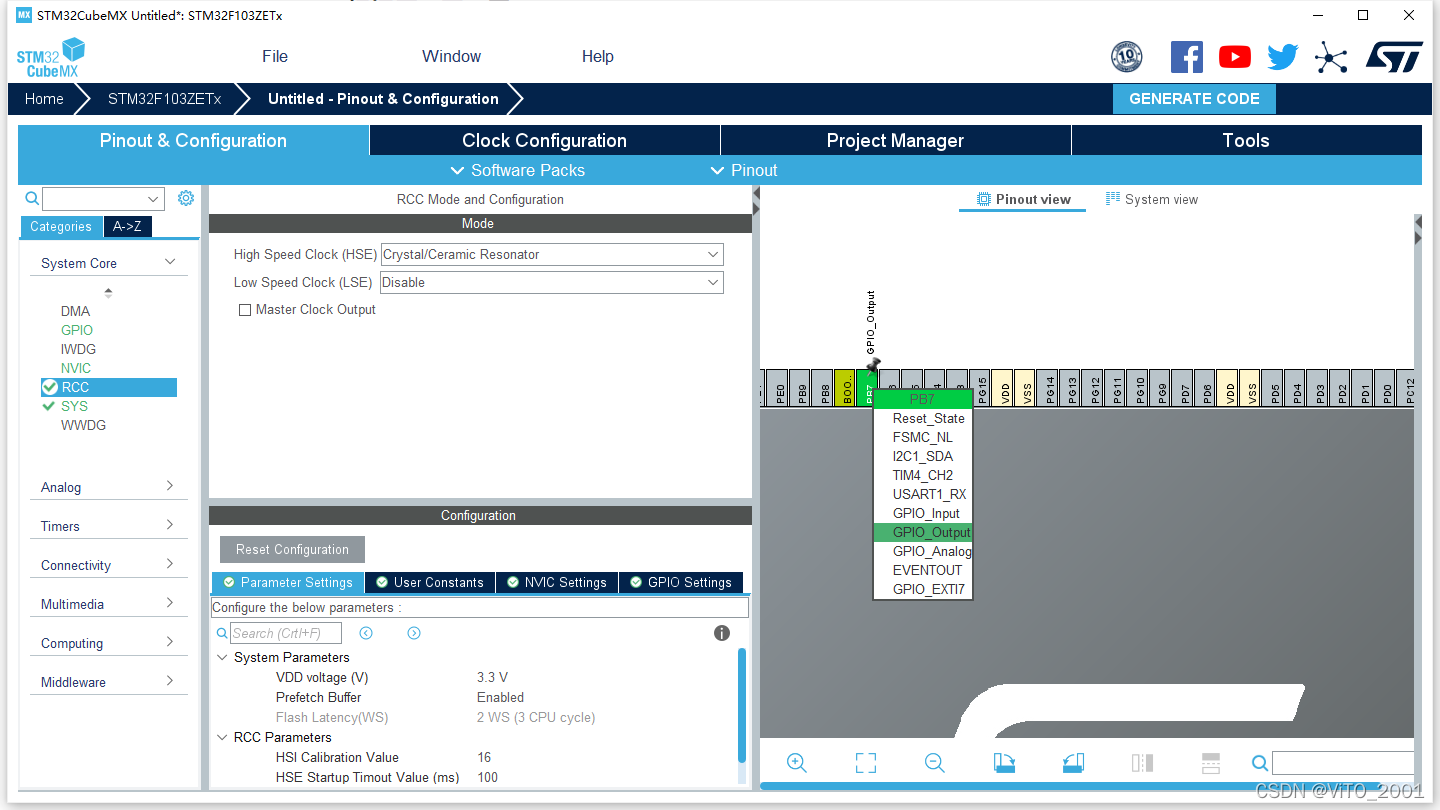This screenshot has height=810, width=1440.
Task: Switch to Project Manager tab
Action: pos(895,140)
